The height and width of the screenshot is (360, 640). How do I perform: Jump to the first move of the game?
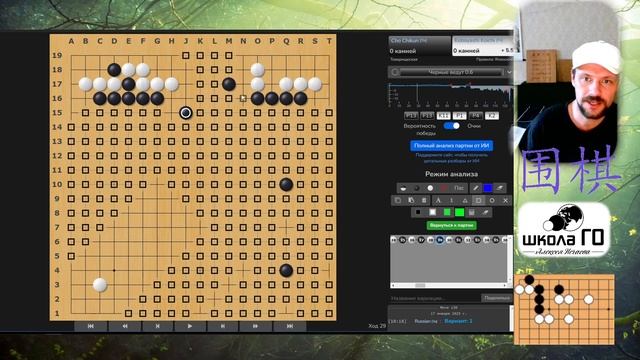tap(91, 326)
